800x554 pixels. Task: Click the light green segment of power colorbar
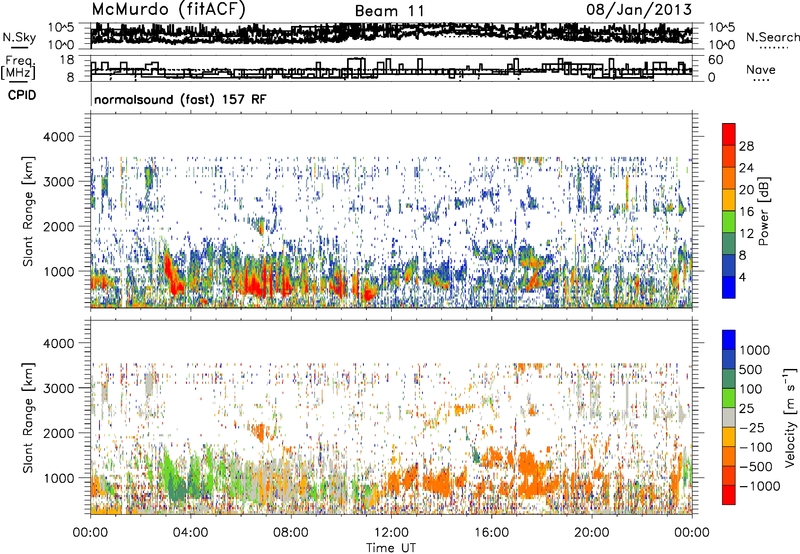tap(729, 222)
